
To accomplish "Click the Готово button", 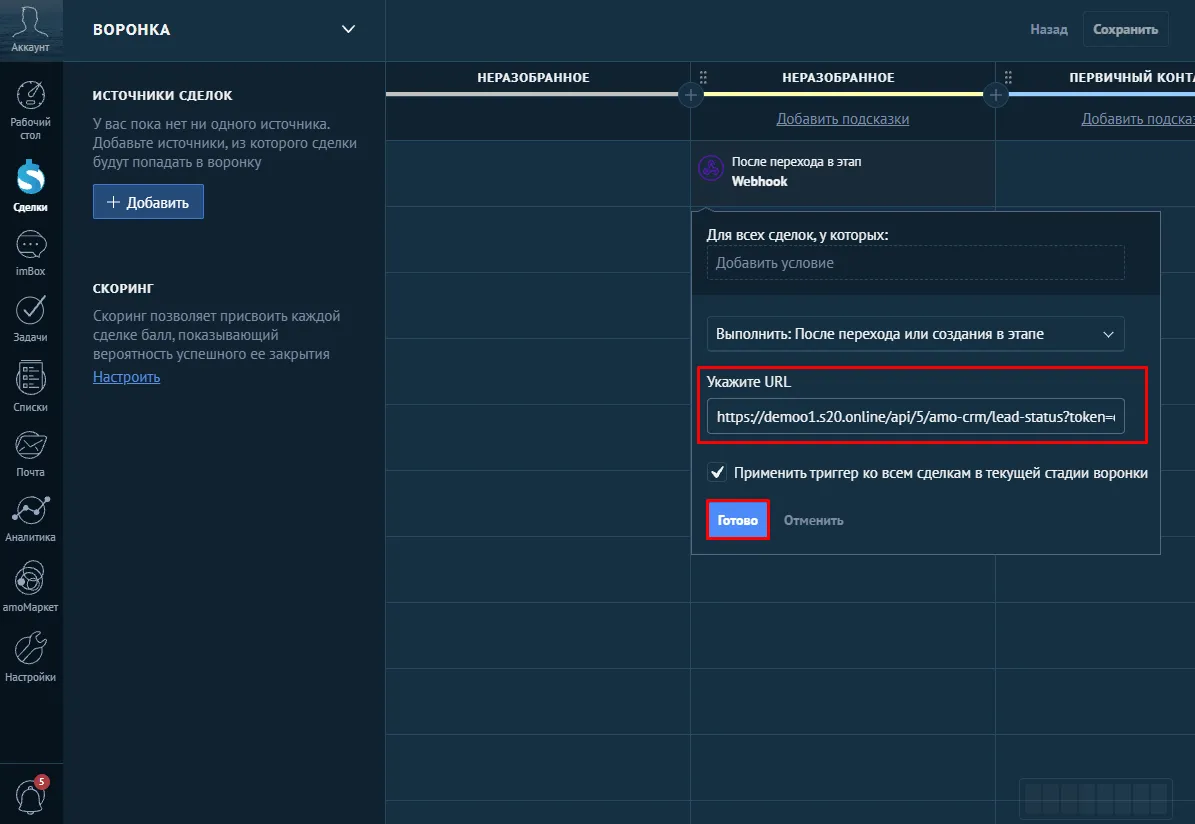I will [738, 520].
